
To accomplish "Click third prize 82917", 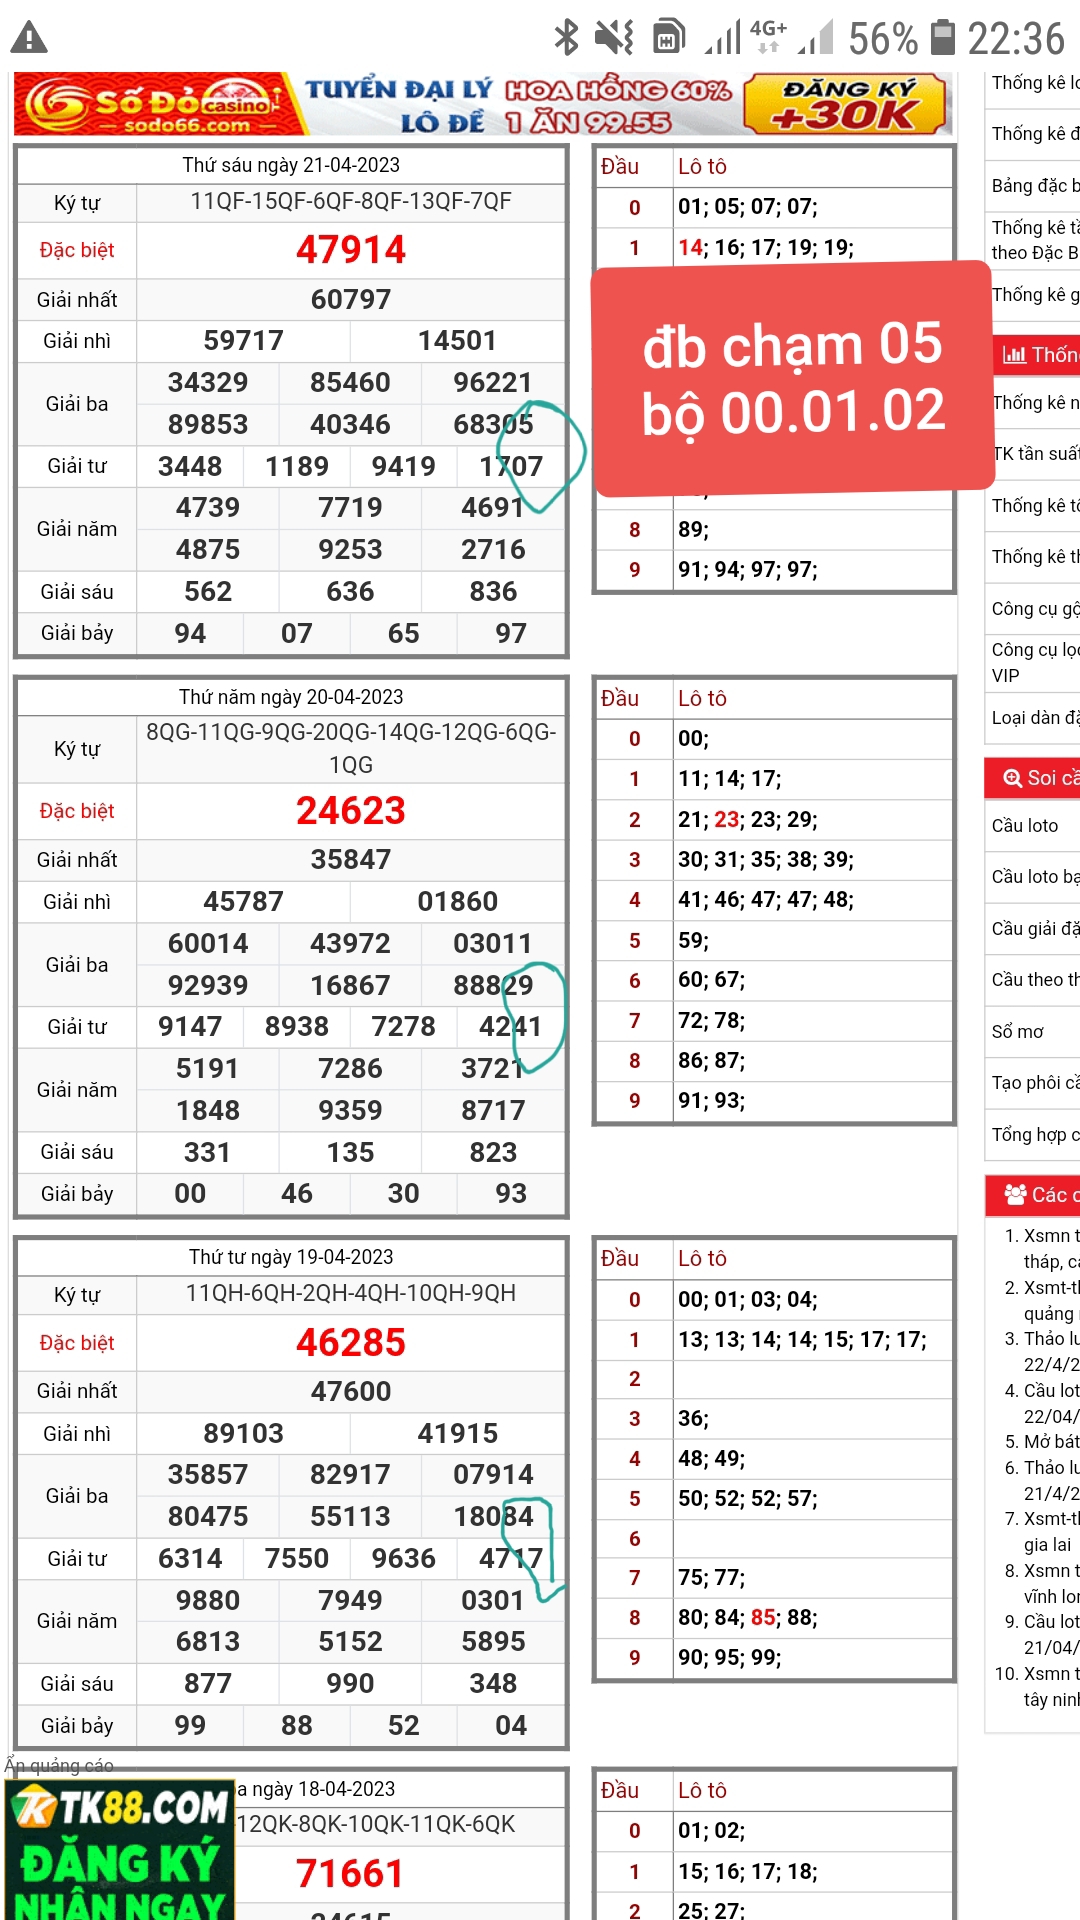I will pos(351,1475).
